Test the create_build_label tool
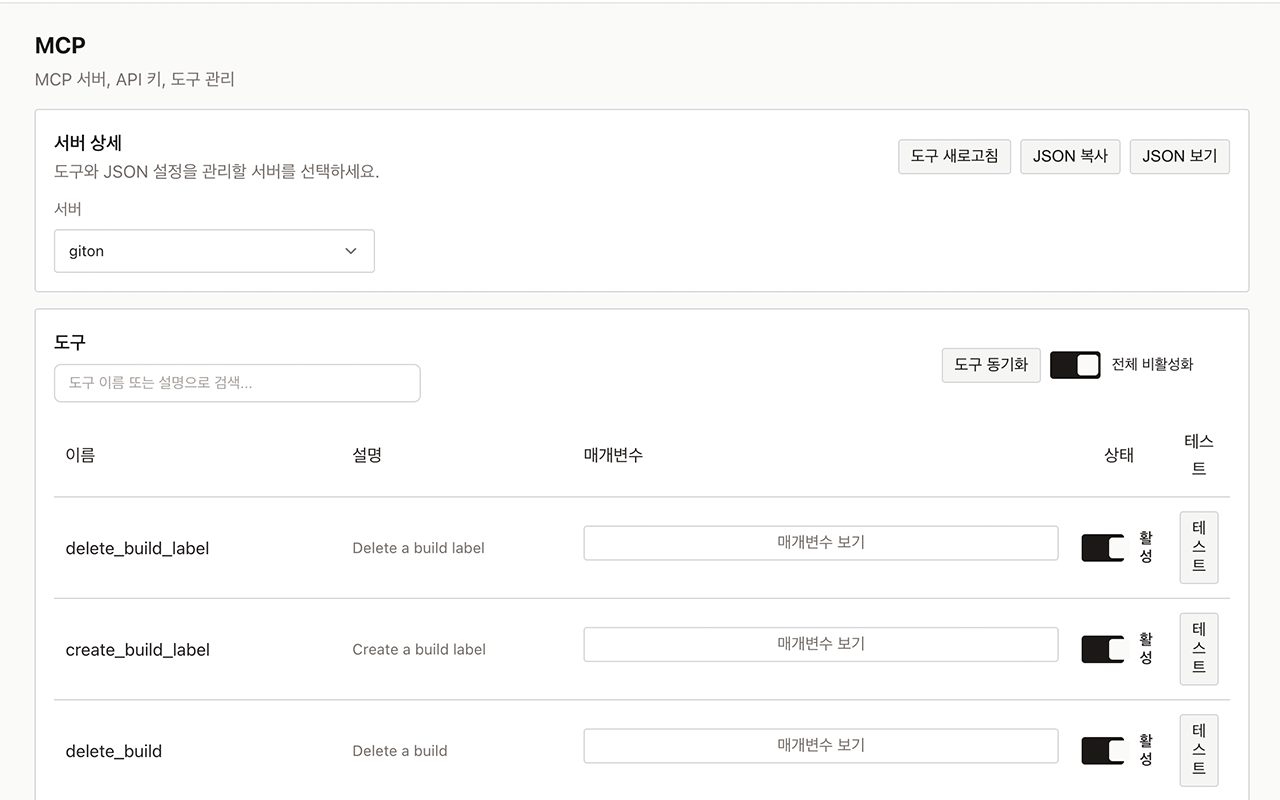Image resolution: width=1280 pixels, height=800 pixels. tap(1199, 649)
